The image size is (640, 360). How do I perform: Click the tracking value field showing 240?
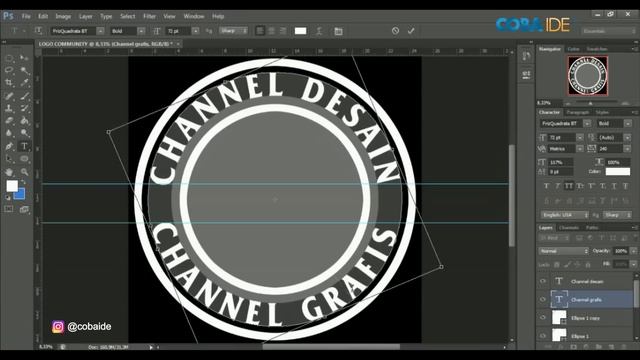click(609, 149)
